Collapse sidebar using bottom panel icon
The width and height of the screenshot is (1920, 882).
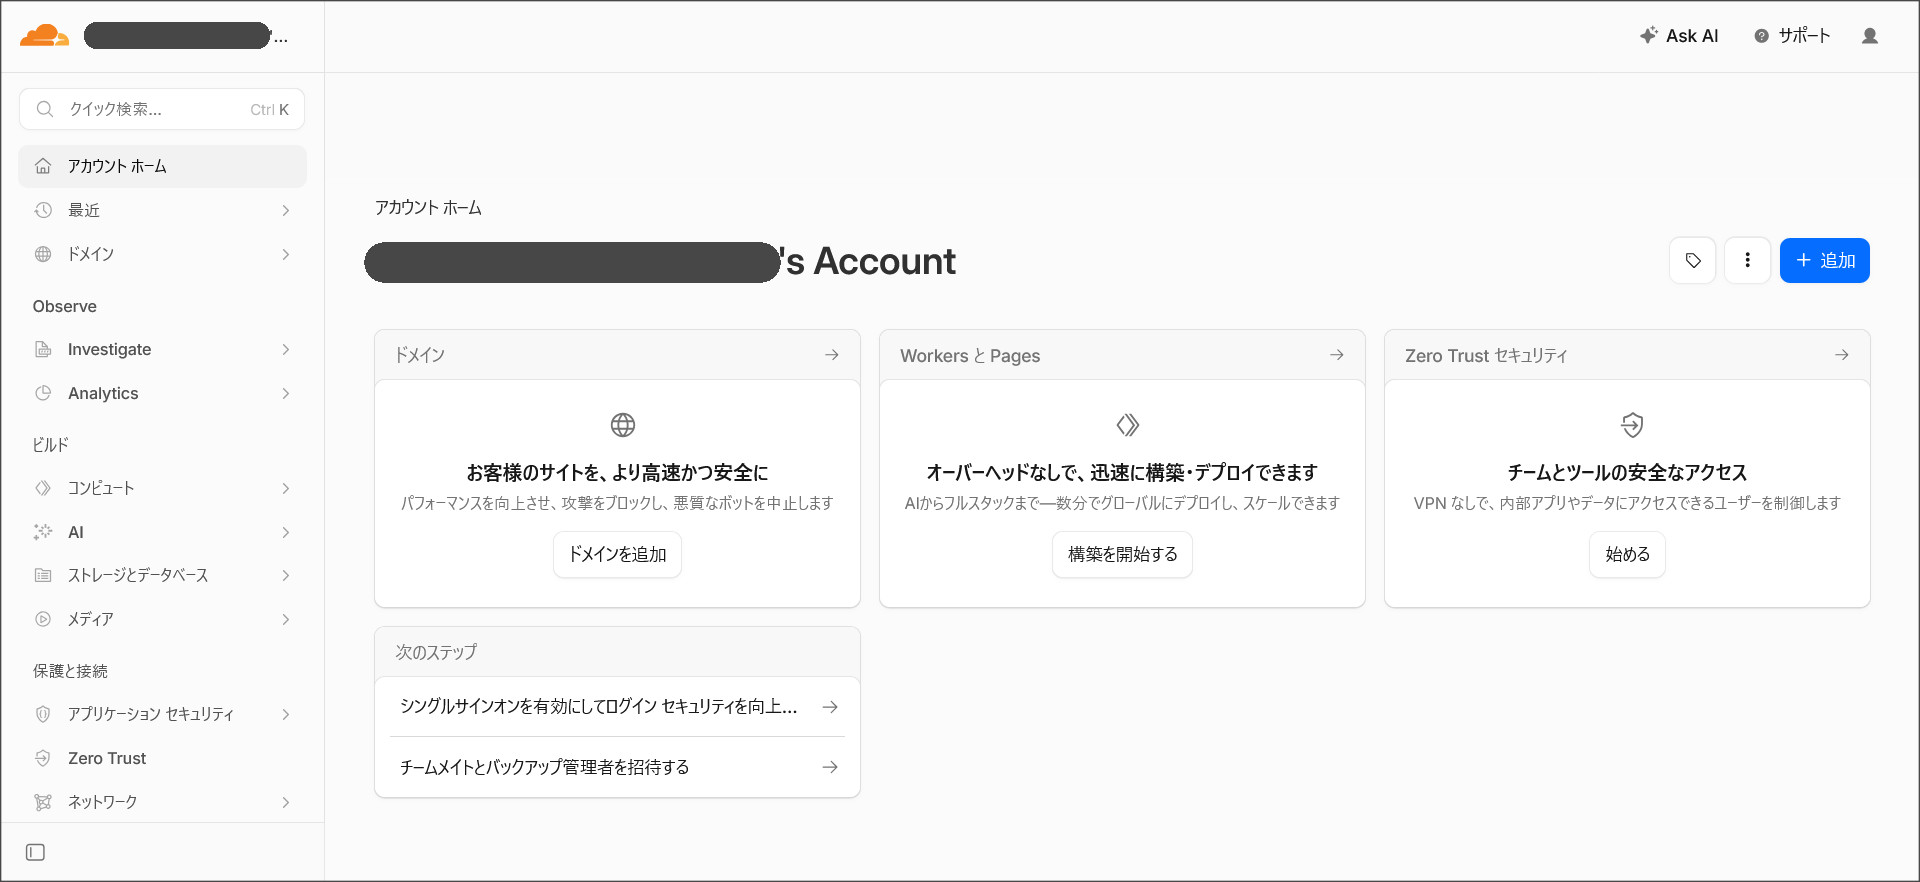click(x=35, y=852)
